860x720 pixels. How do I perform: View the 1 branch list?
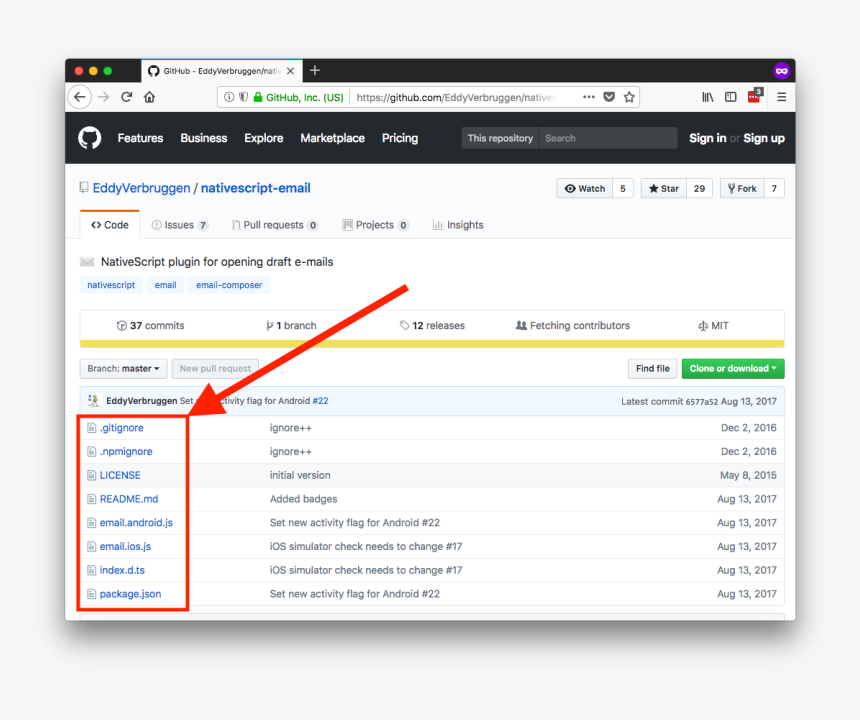[x=291, y=326]
